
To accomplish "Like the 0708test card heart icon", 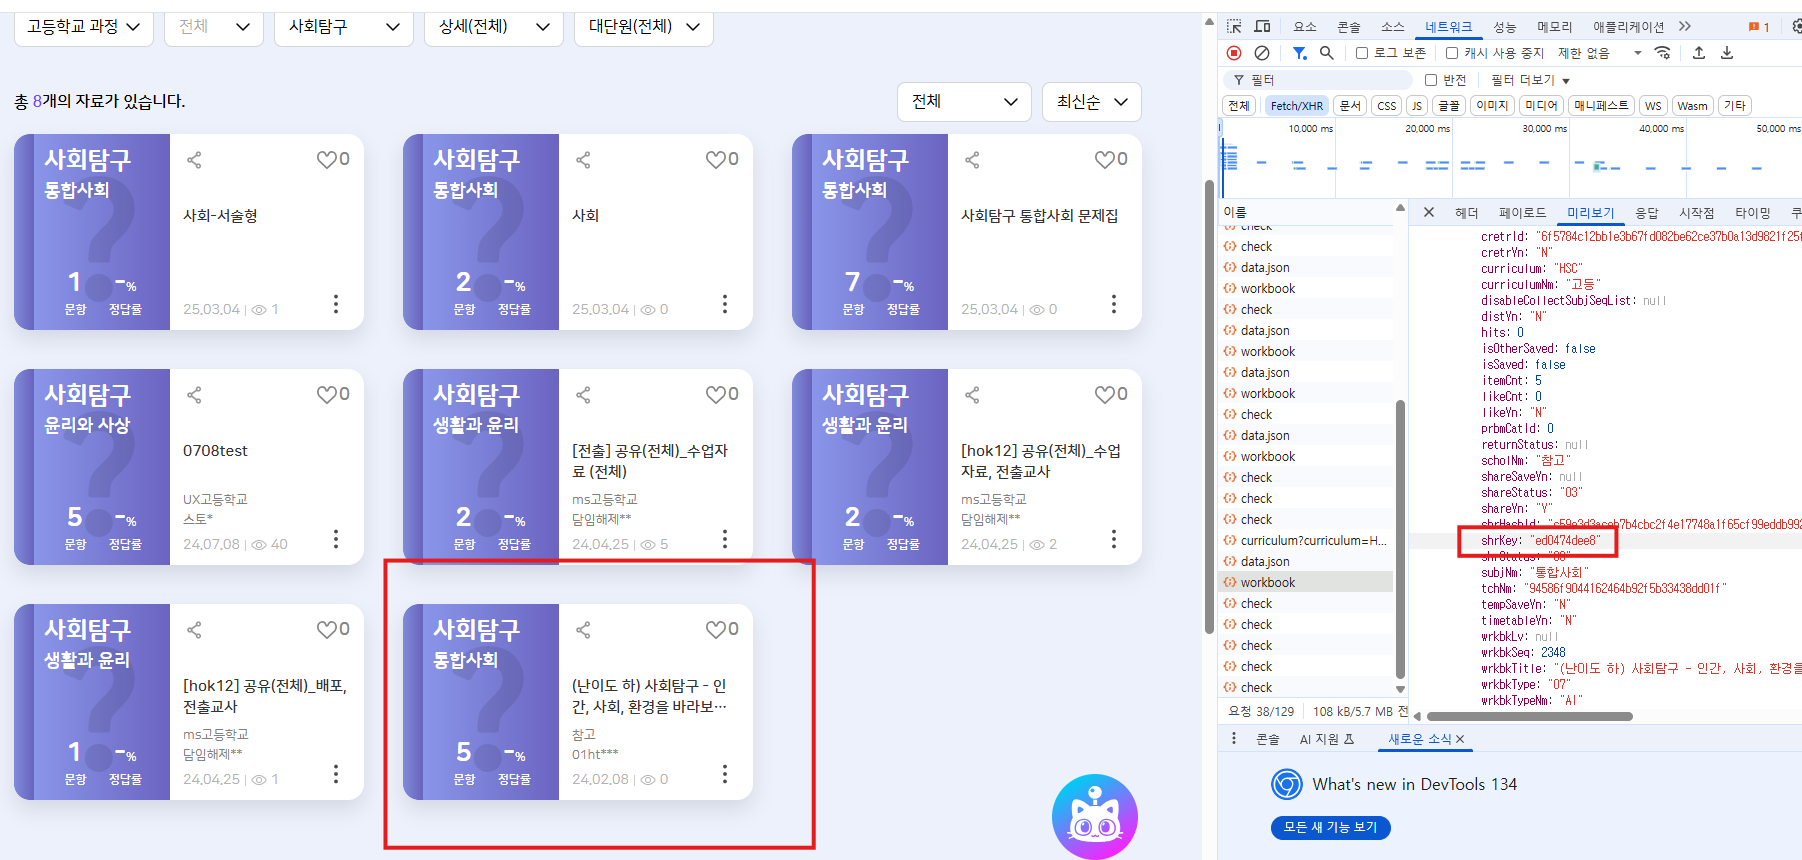I will (327, 395).
